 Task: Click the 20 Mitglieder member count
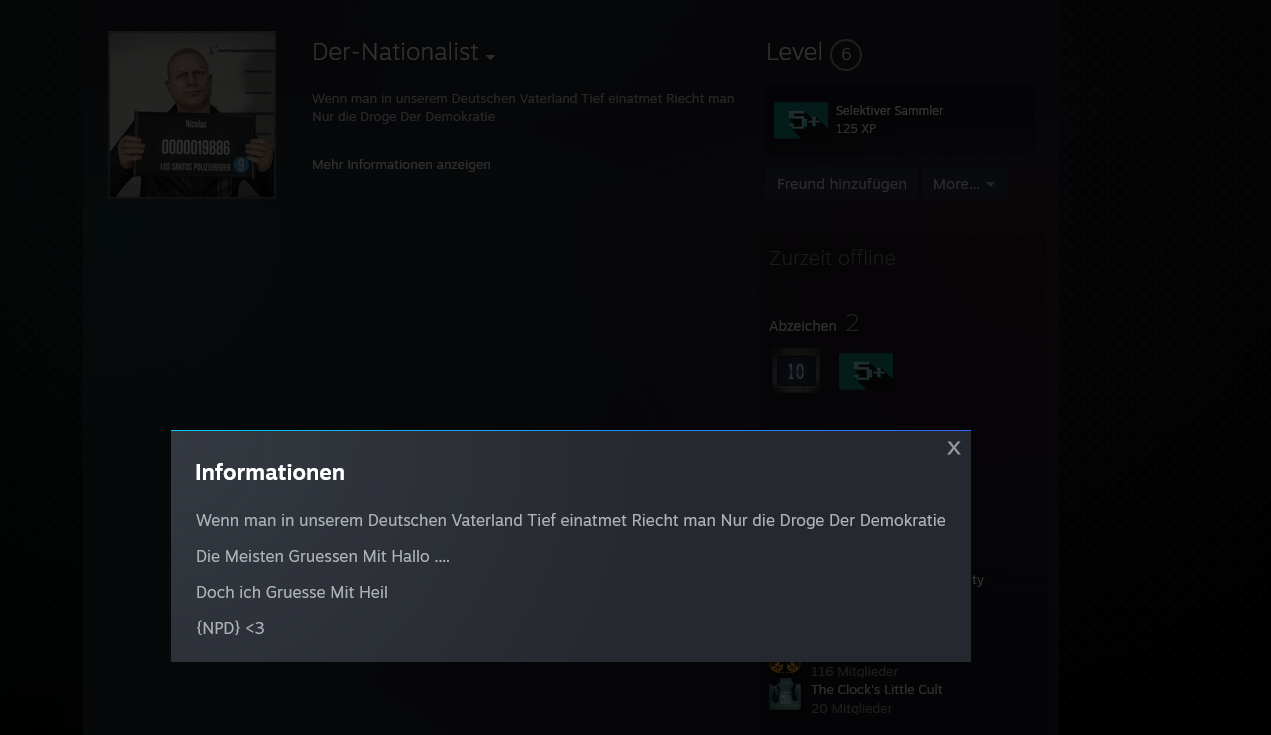coord(851,709)
